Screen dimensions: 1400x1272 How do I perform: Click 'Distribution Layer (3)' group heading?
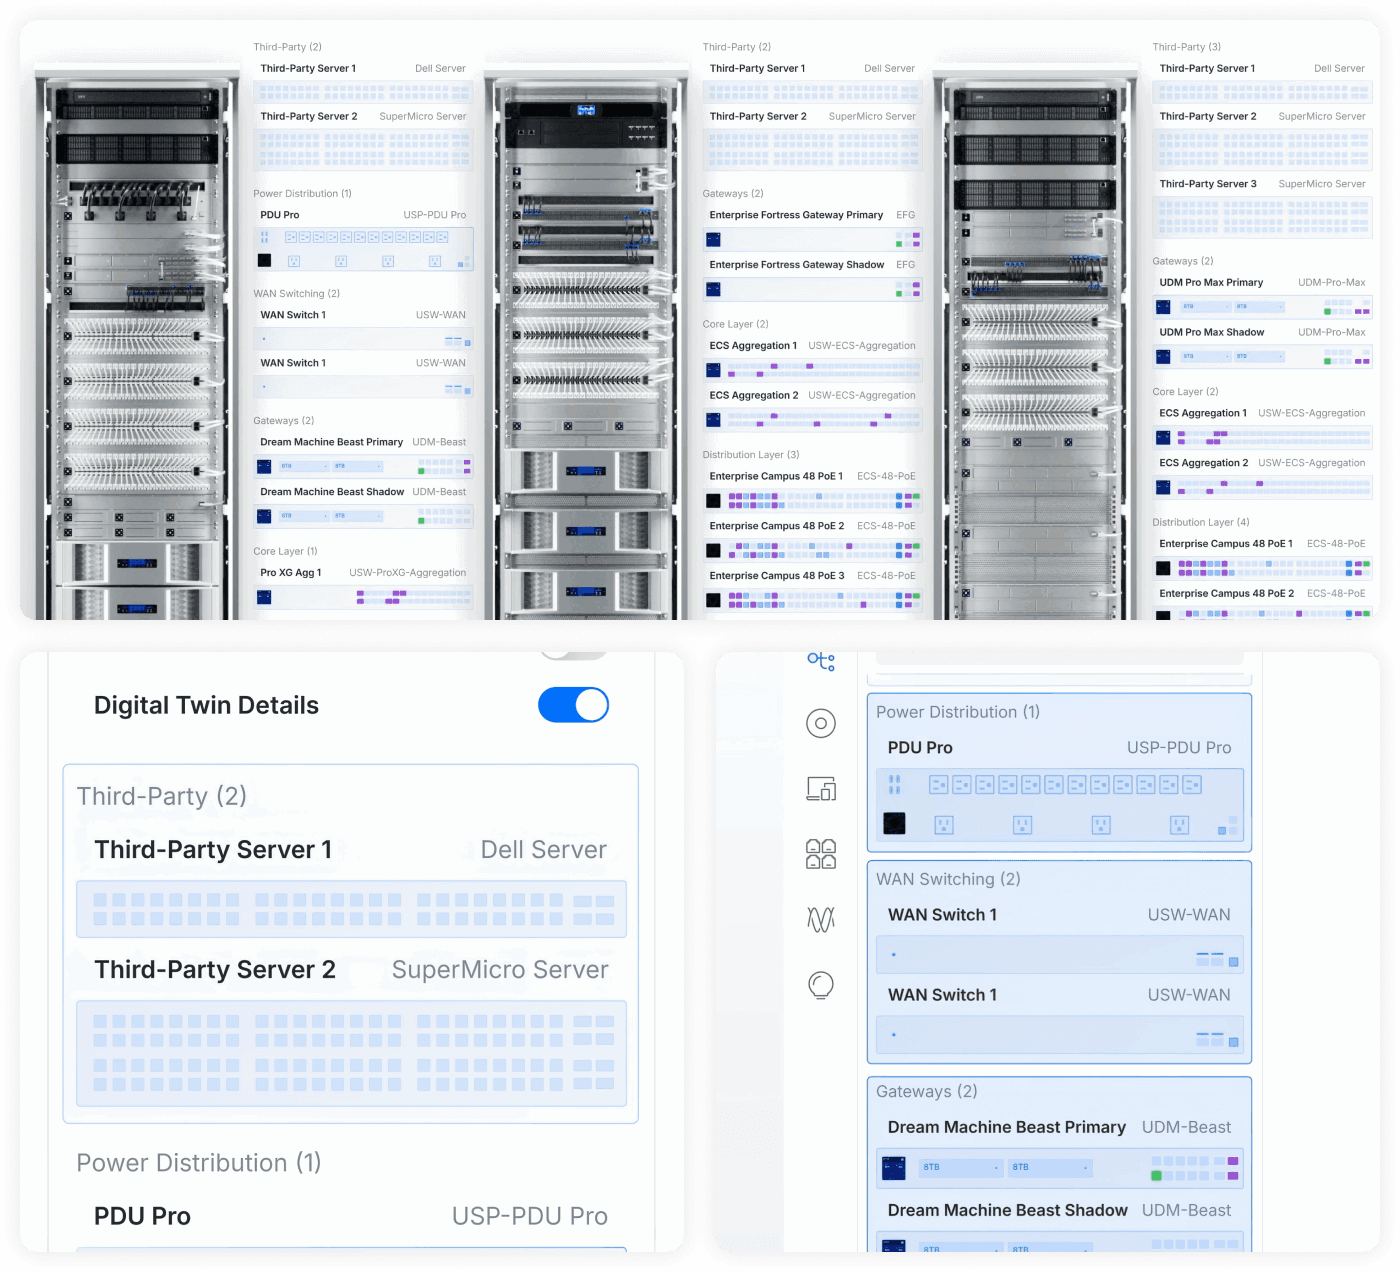click(x=751, y=455)
